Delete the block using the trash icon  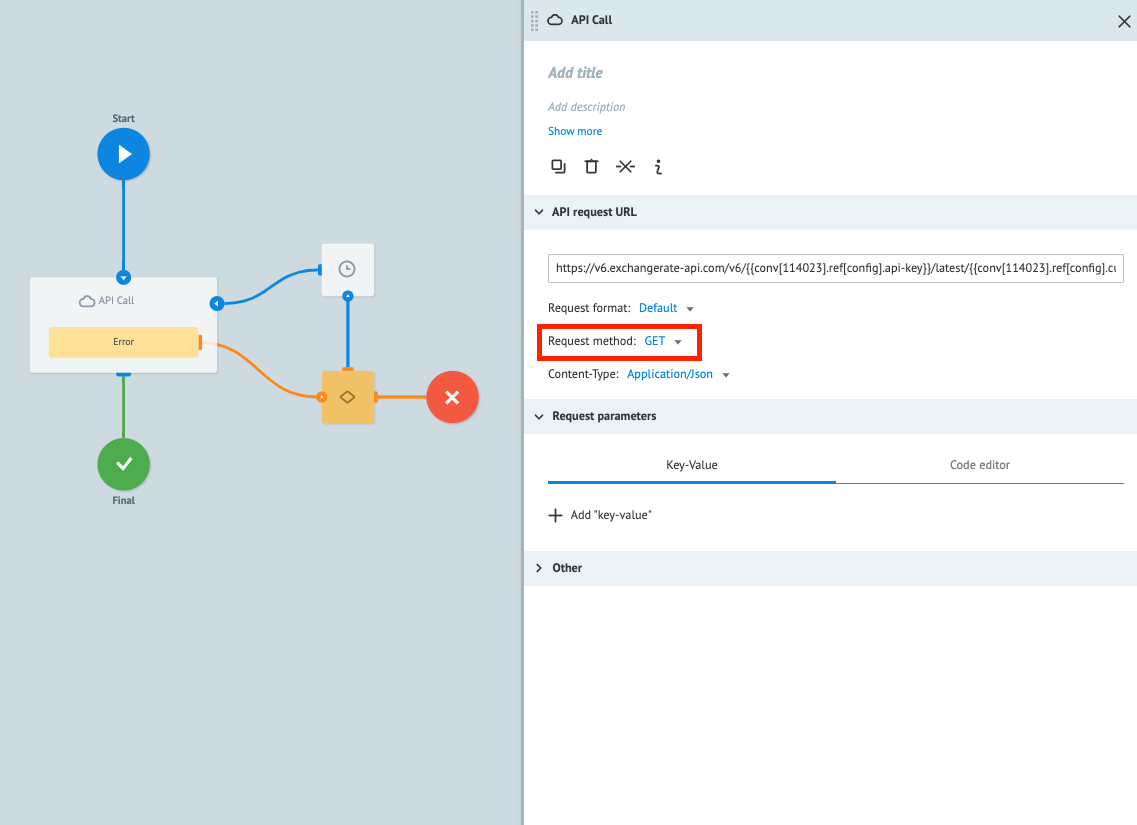tap(591, 166)
